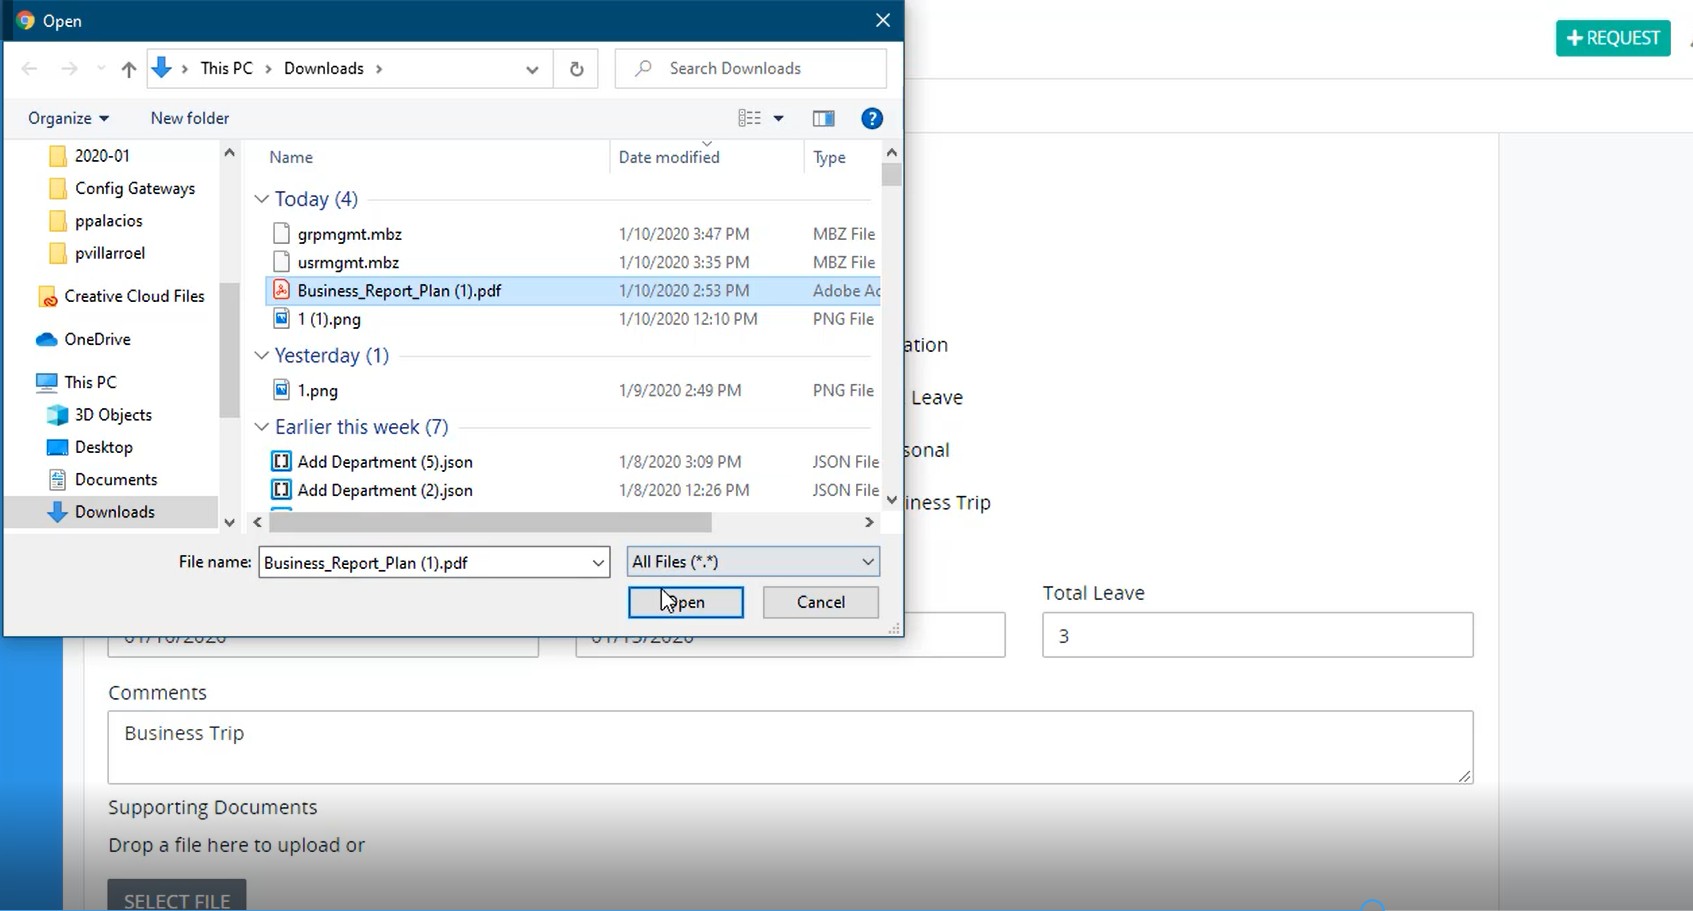The image size is (1693, 911).
Task: Open the Organize menu
Action: pos(66,118)
